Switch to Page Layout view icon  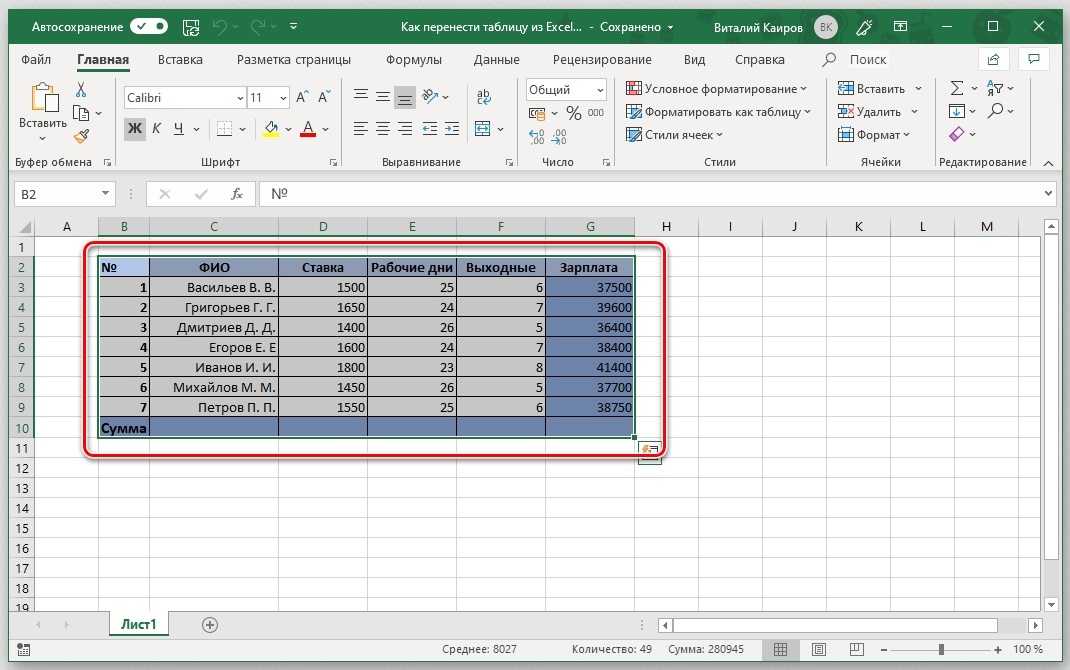(817, 650)
